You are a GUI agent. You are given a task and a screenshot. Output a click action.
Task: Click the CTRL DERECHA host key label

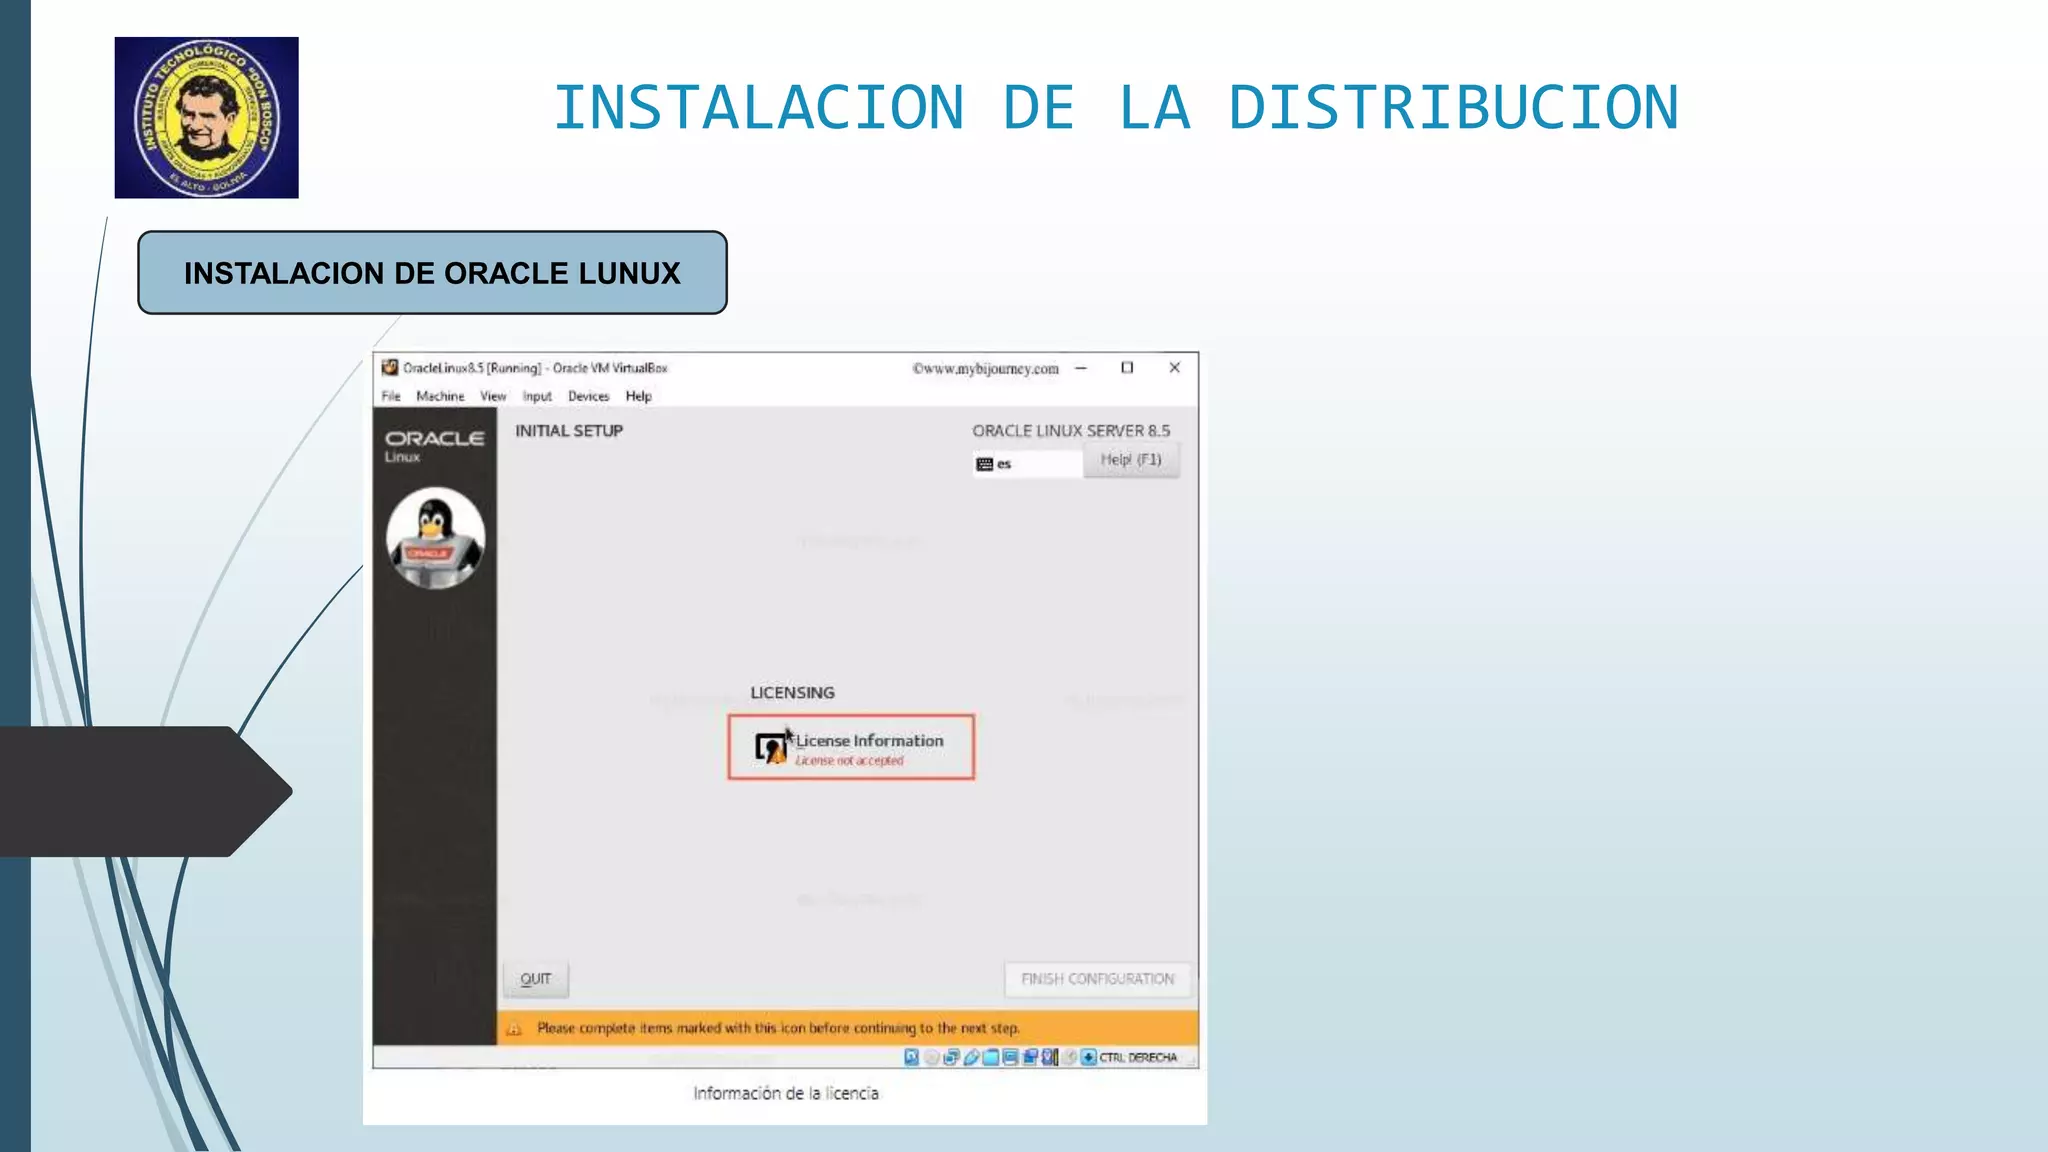click(1138, 1057)
